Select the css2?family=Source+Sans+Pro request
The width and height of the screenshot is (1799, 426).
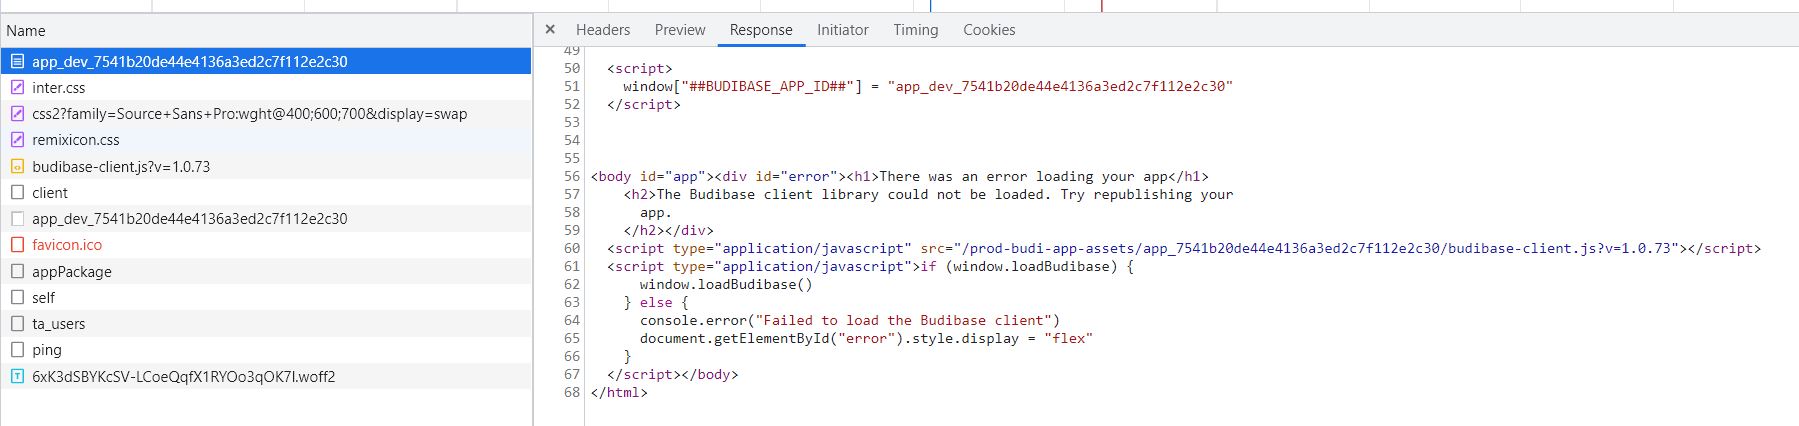coord(266,113)
